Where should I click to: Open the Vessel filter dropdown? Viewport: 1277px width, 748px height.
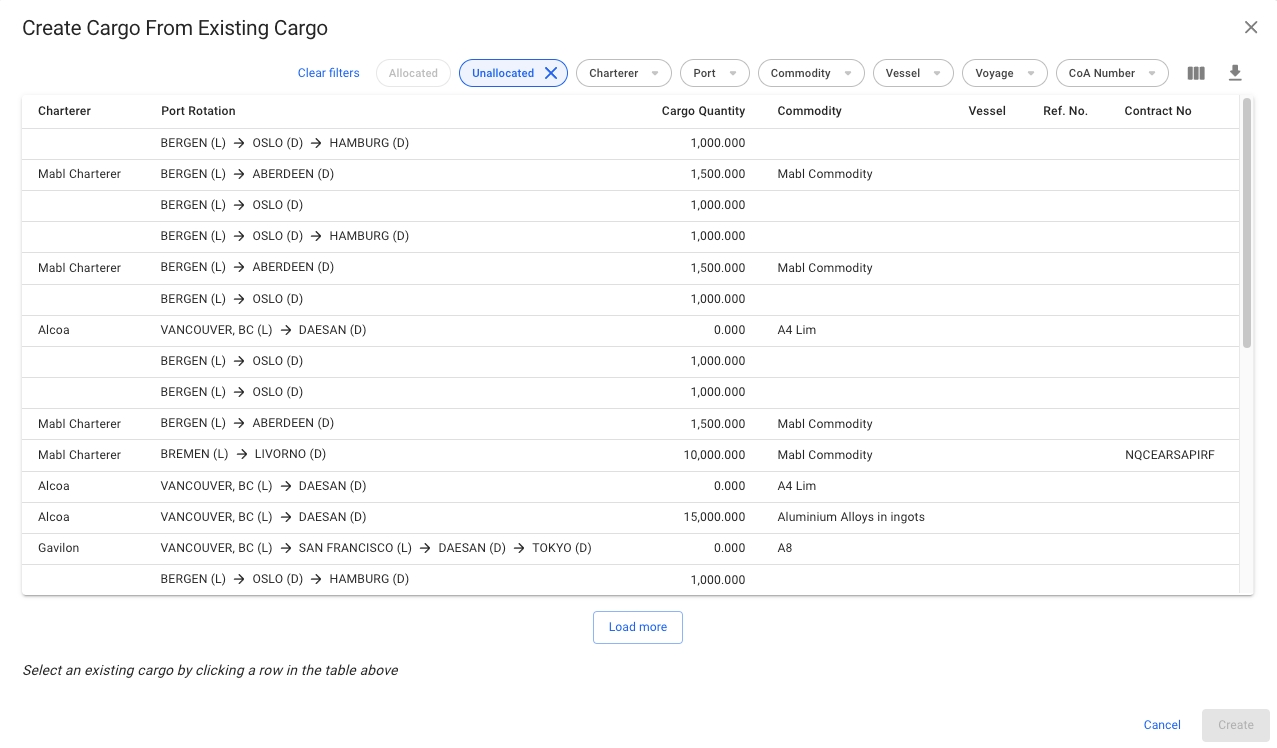(912, 73)
